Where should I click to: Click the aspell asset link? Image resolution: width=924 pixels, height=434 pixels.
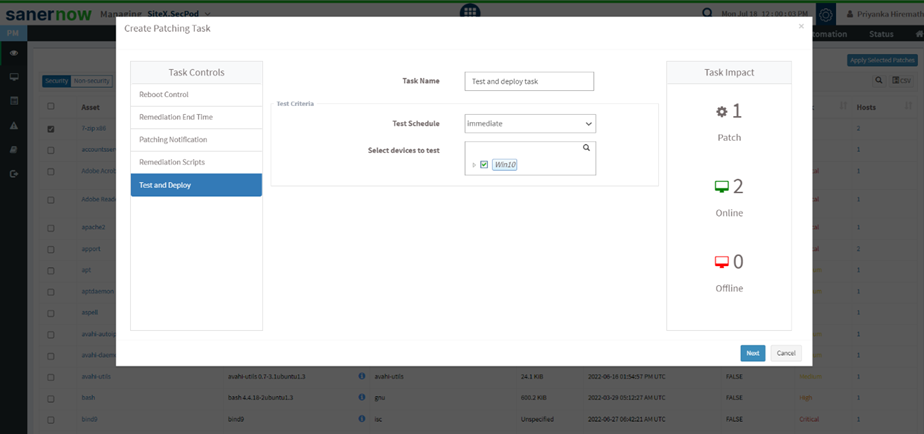90,311
